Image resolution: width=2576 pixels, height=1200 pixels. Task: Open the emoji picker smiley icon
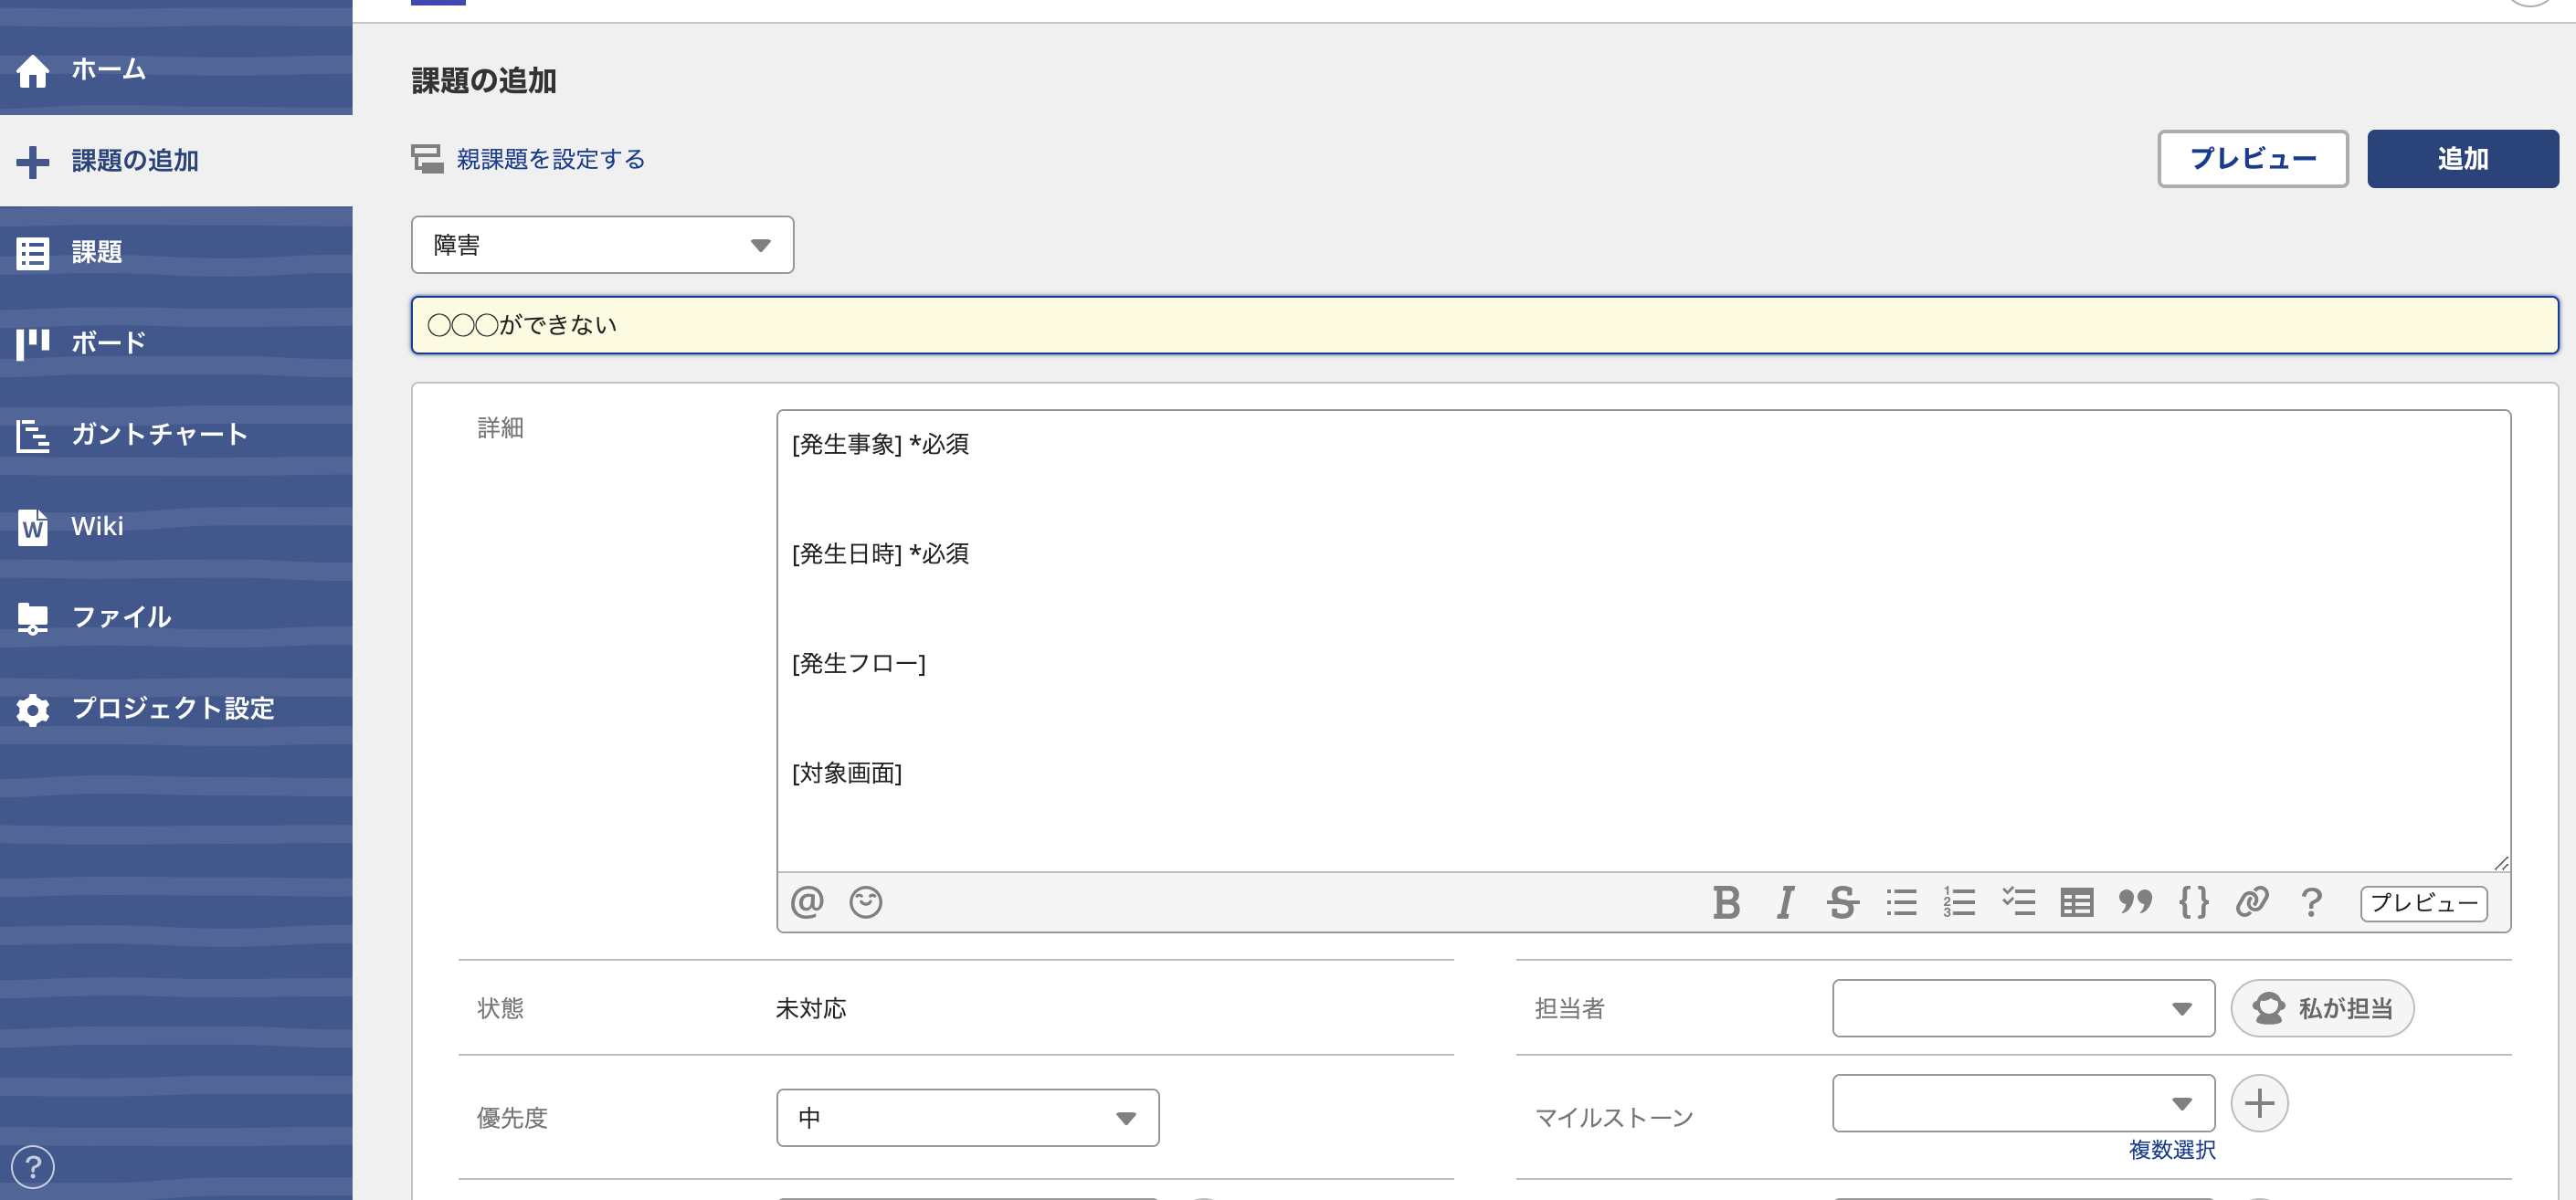tap(866, 902)
